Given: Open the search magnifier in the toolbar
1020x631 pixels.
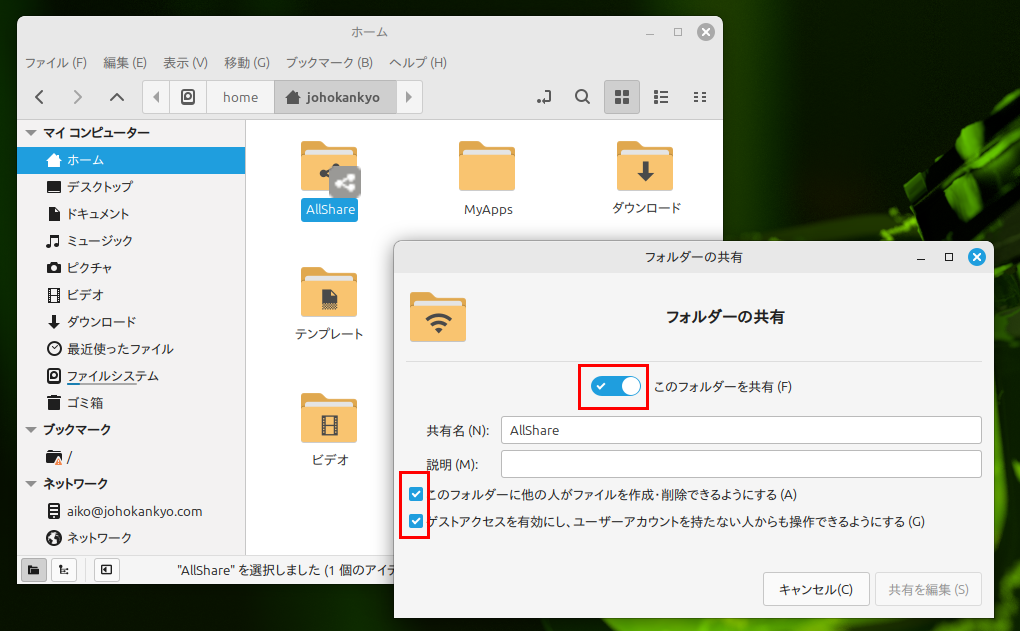Looking at the screenshot, I should (582, 97).
